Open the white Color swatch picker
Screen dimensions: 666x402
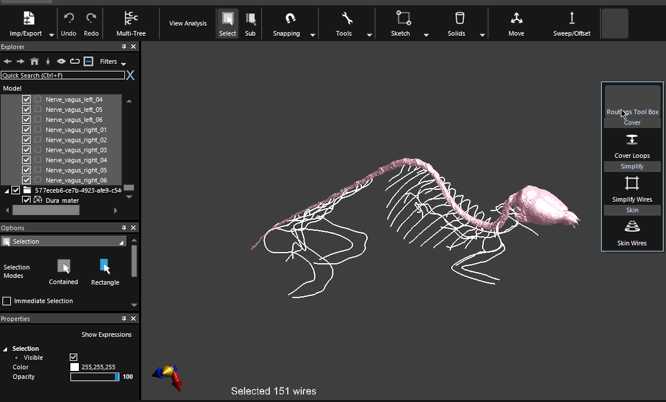[x=74, y=367]
